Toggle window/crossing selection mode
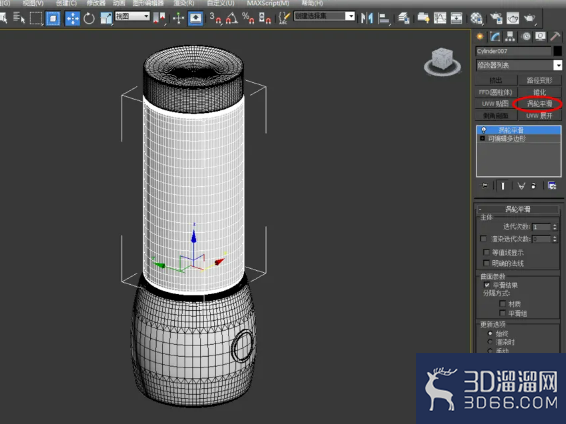Image resolution: width=566 pixels, height=424 pixels. point(53,18)
